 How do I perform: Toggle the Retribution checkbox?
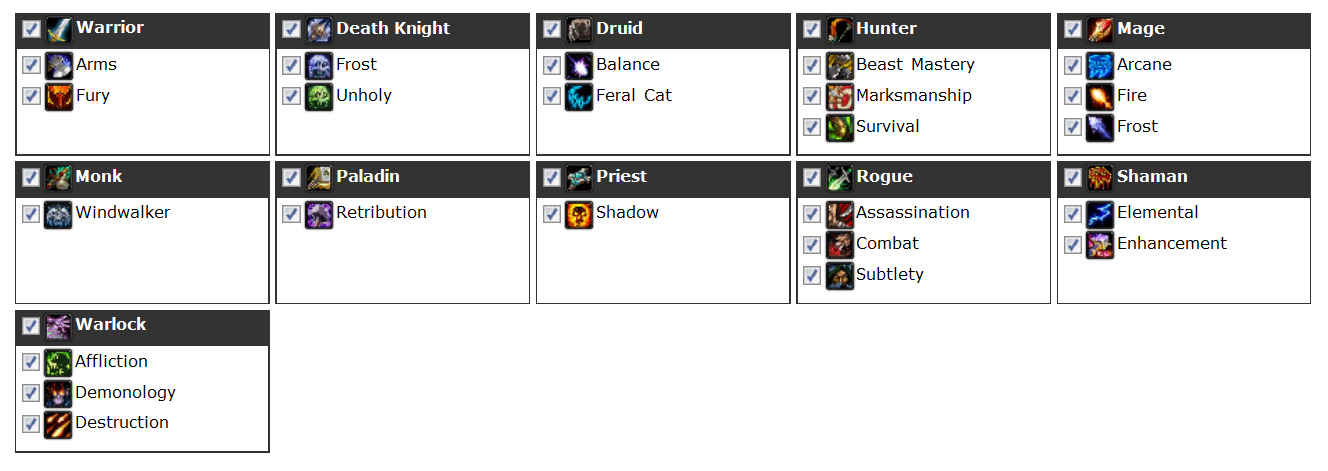pos(291,214)
